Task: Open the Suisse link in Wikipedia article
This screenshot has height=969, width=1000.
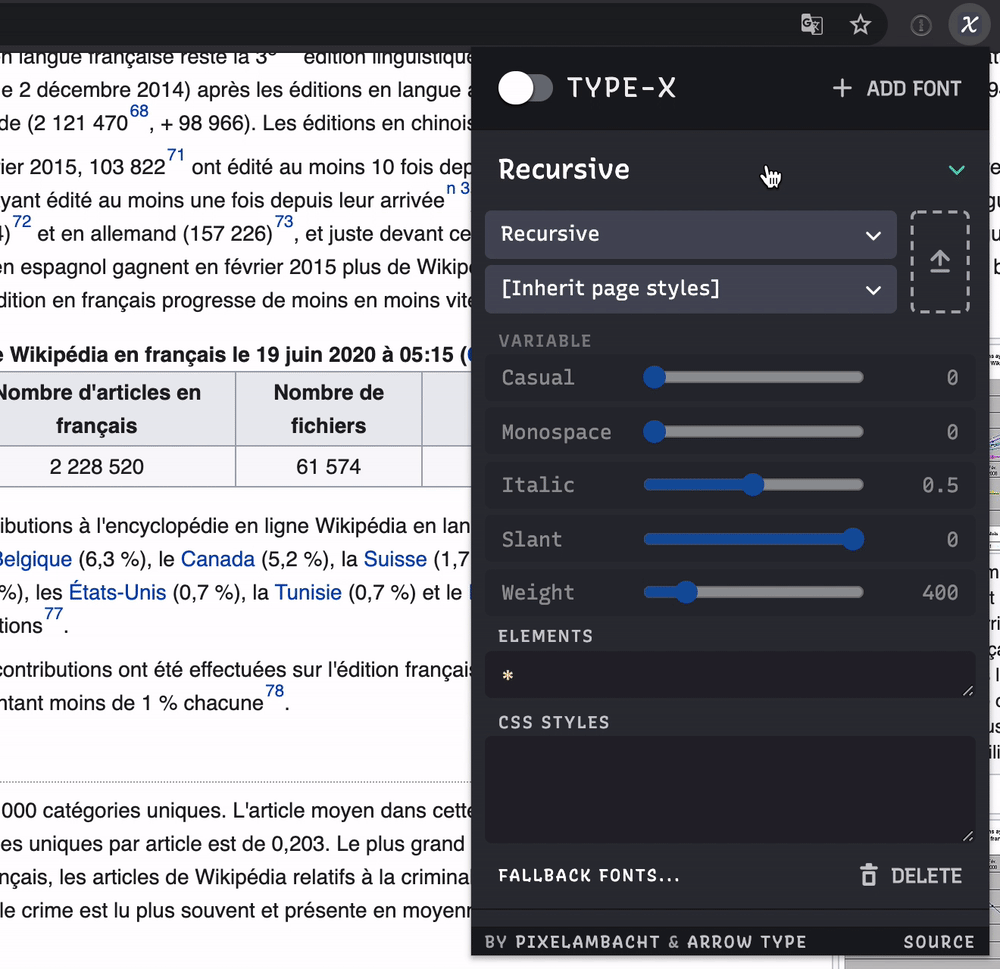Action: coord(395,559)
